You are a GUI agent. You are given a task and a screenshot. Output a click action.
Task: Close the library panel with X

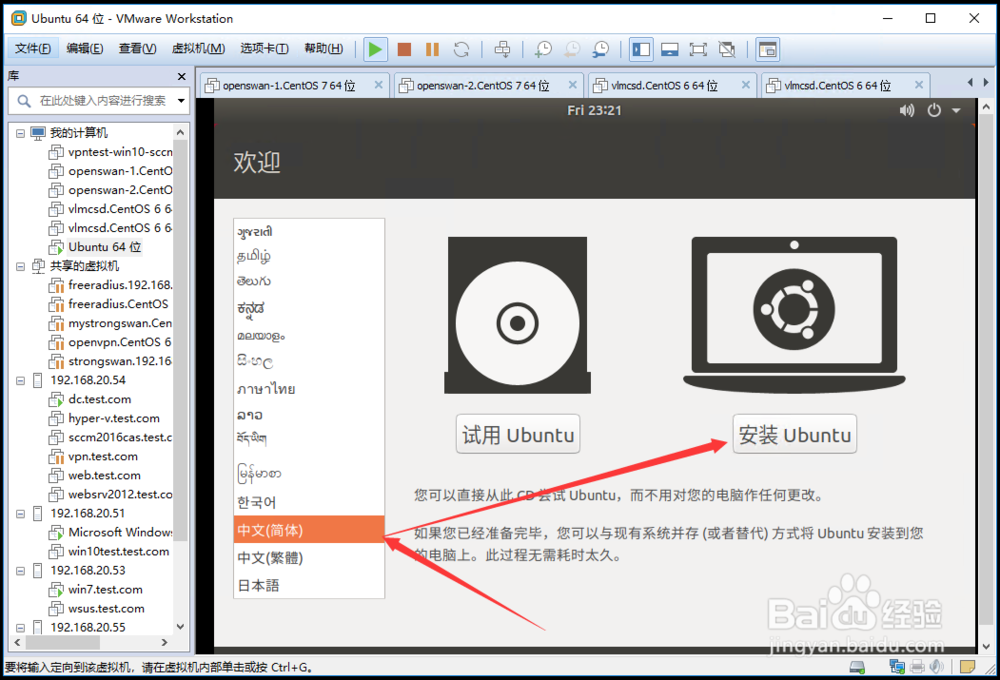click(182, 77)
